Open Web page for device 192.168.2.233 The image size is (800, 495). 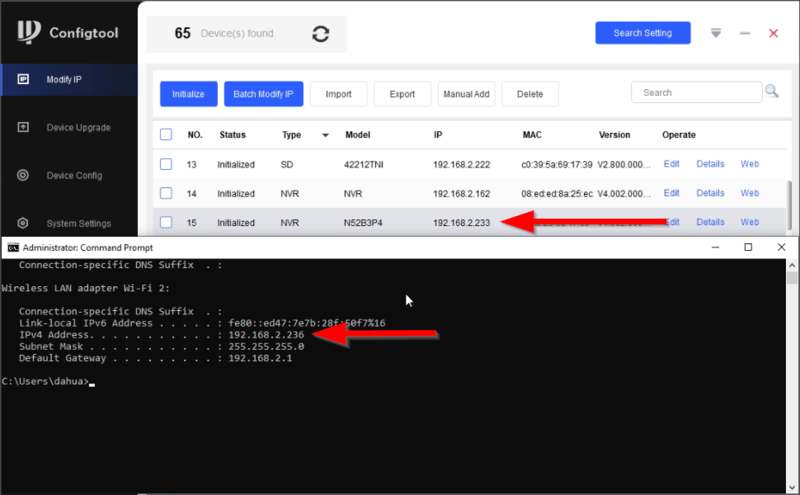(749, 222)
